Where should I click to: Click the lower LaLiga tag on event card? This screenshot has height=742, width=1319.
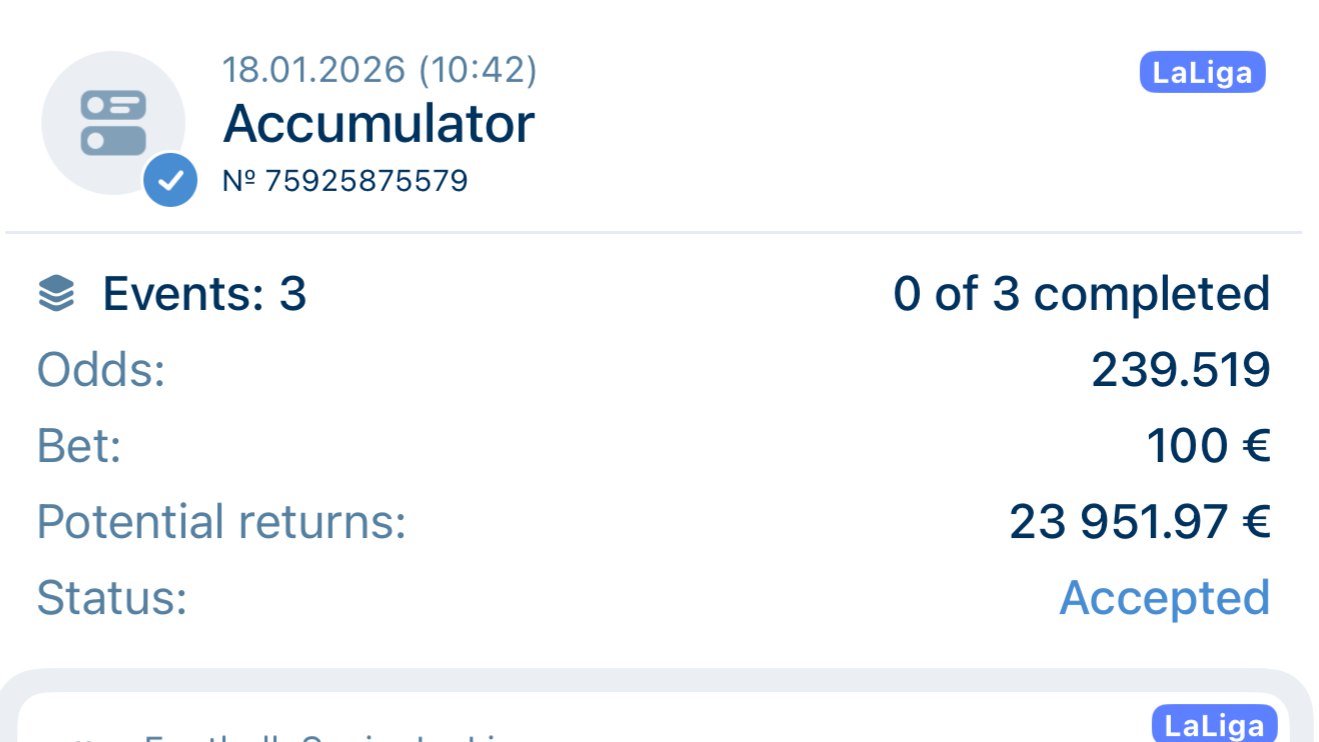click(1215, 726)
